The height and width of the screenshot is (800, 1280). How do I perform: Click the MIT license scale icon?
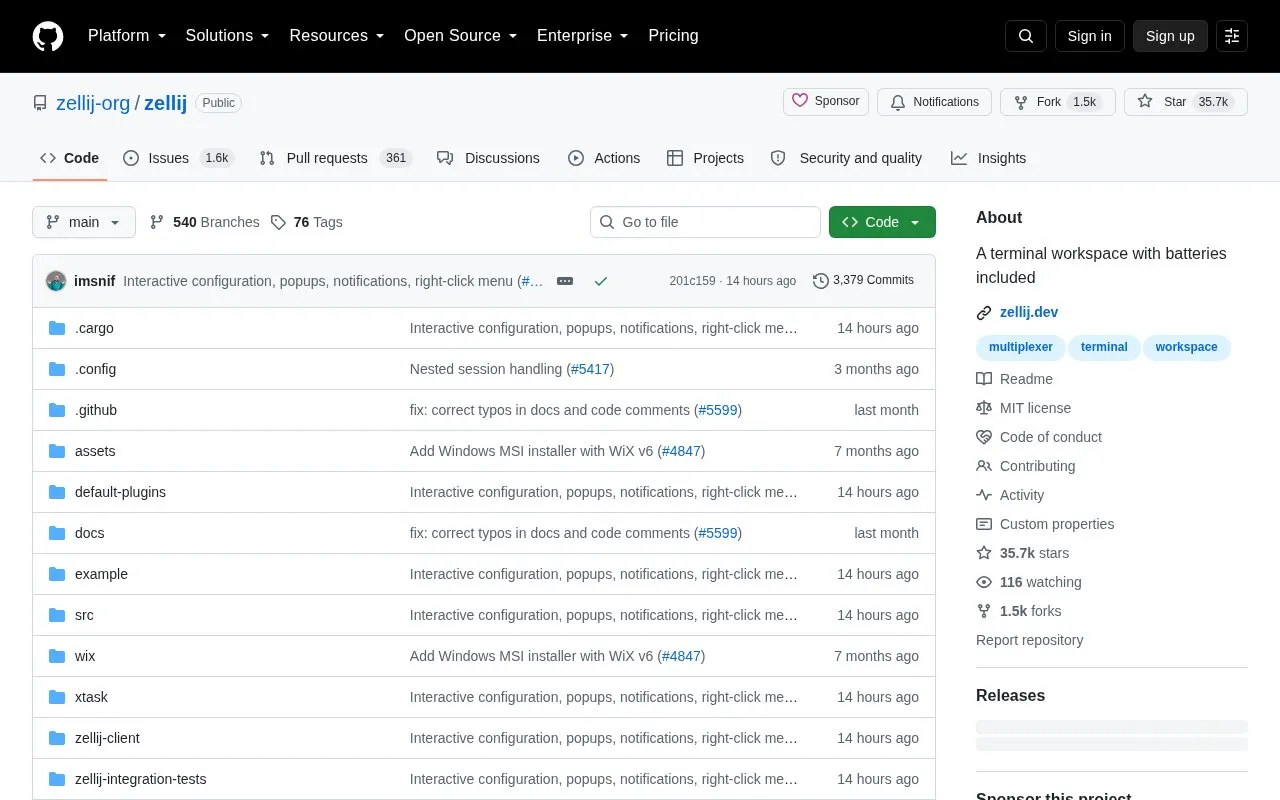coord(984,408)
